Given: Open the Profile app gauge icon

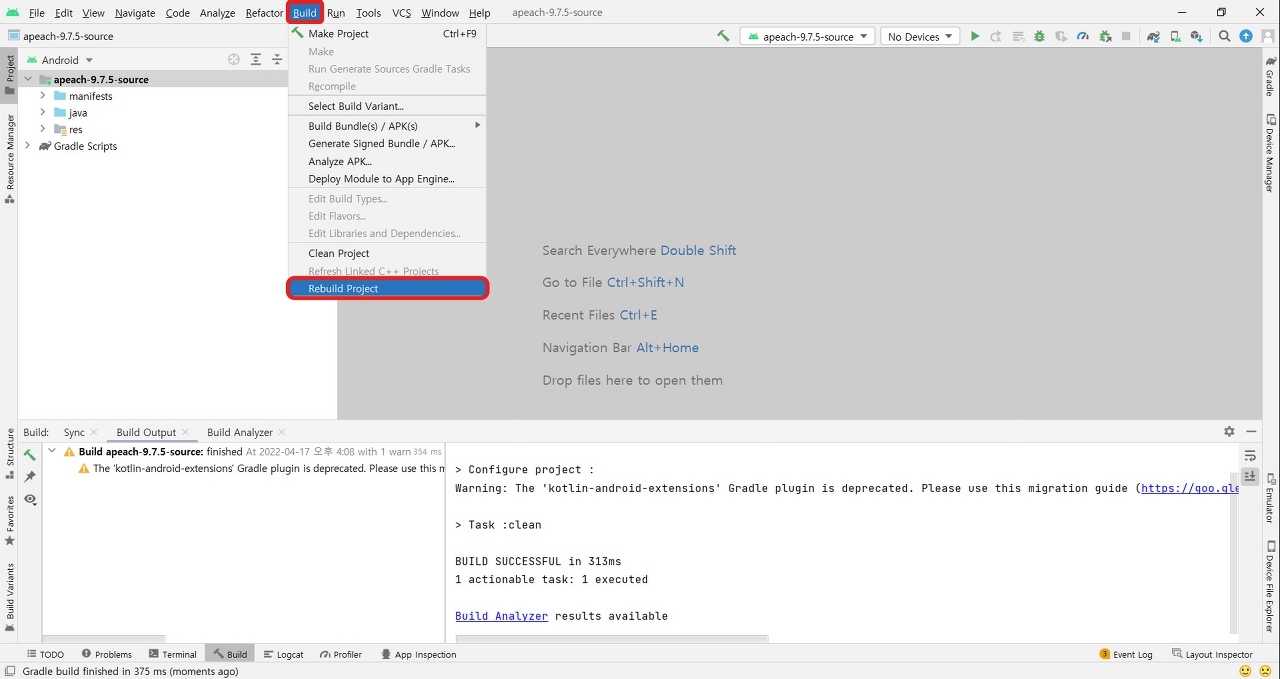Looking at the screenshot, I should [x=1083, y=36].
